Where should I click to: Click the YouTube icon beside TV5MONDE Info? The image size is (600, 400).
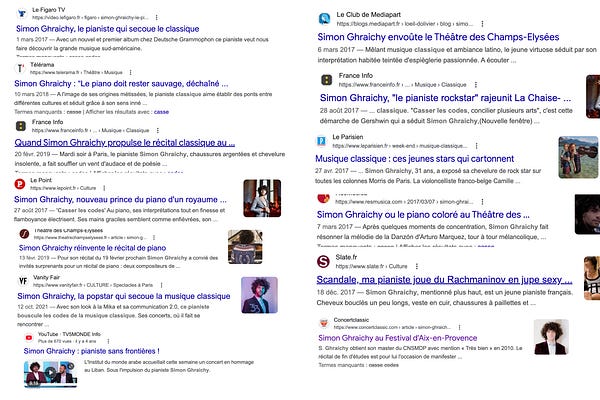click(29, 338)
